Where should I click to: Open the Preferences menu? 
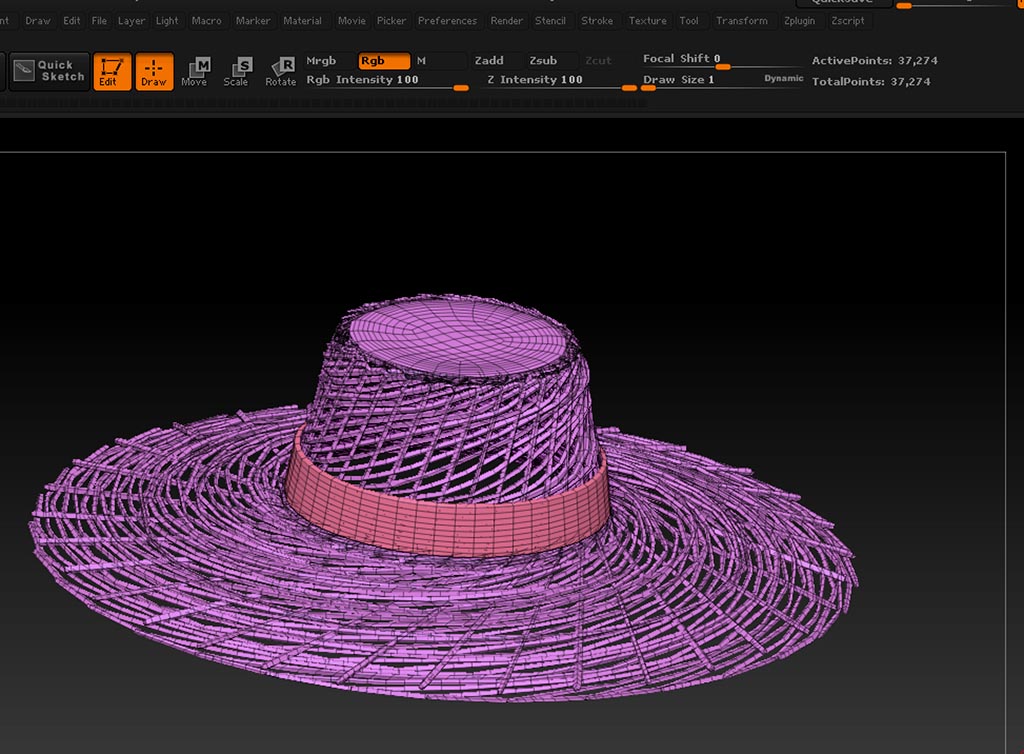tap(447, 21)
